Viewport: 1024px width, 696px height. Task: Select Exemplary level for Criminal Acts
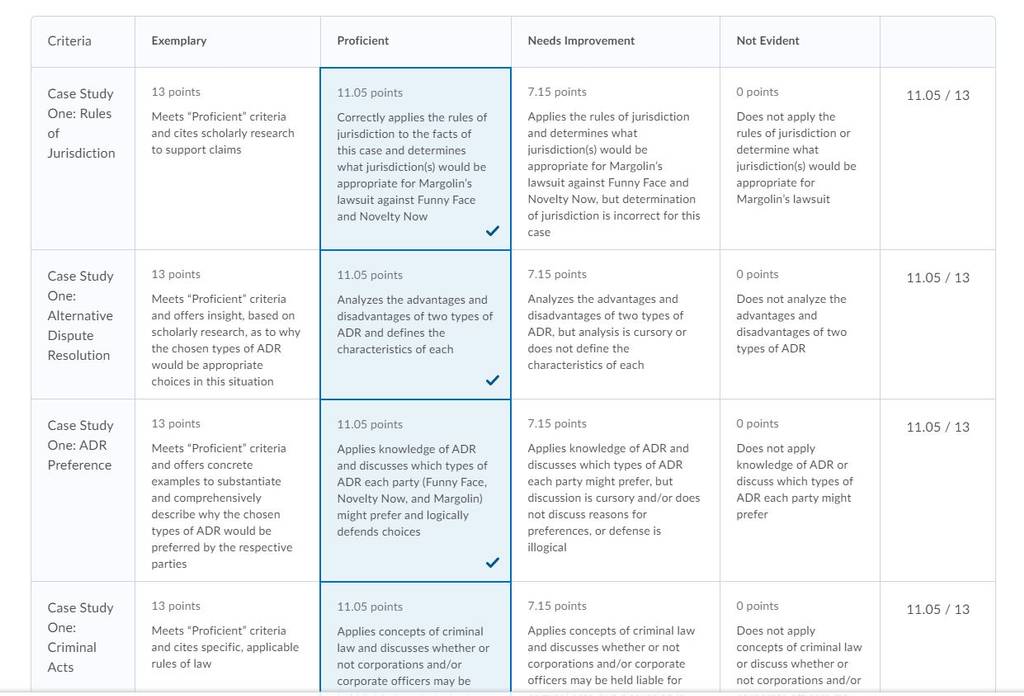227,637
